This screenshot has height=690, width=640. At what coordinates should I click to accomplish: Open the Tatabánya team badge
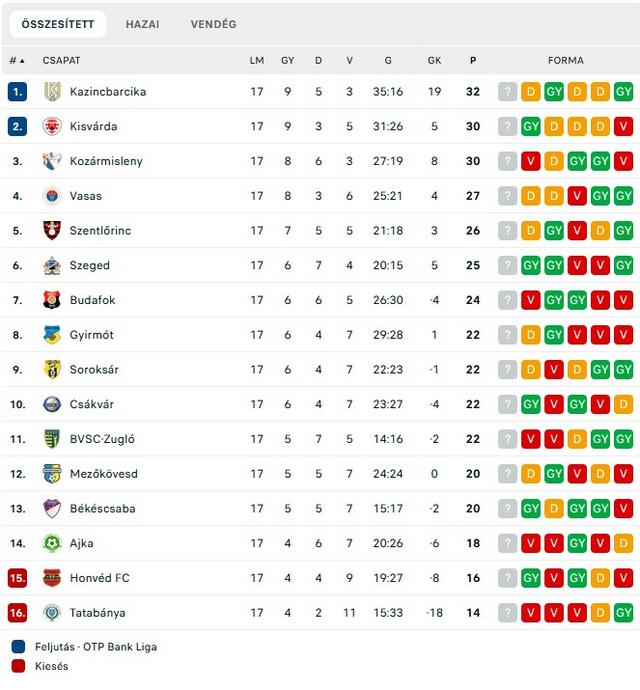(52, 613)
